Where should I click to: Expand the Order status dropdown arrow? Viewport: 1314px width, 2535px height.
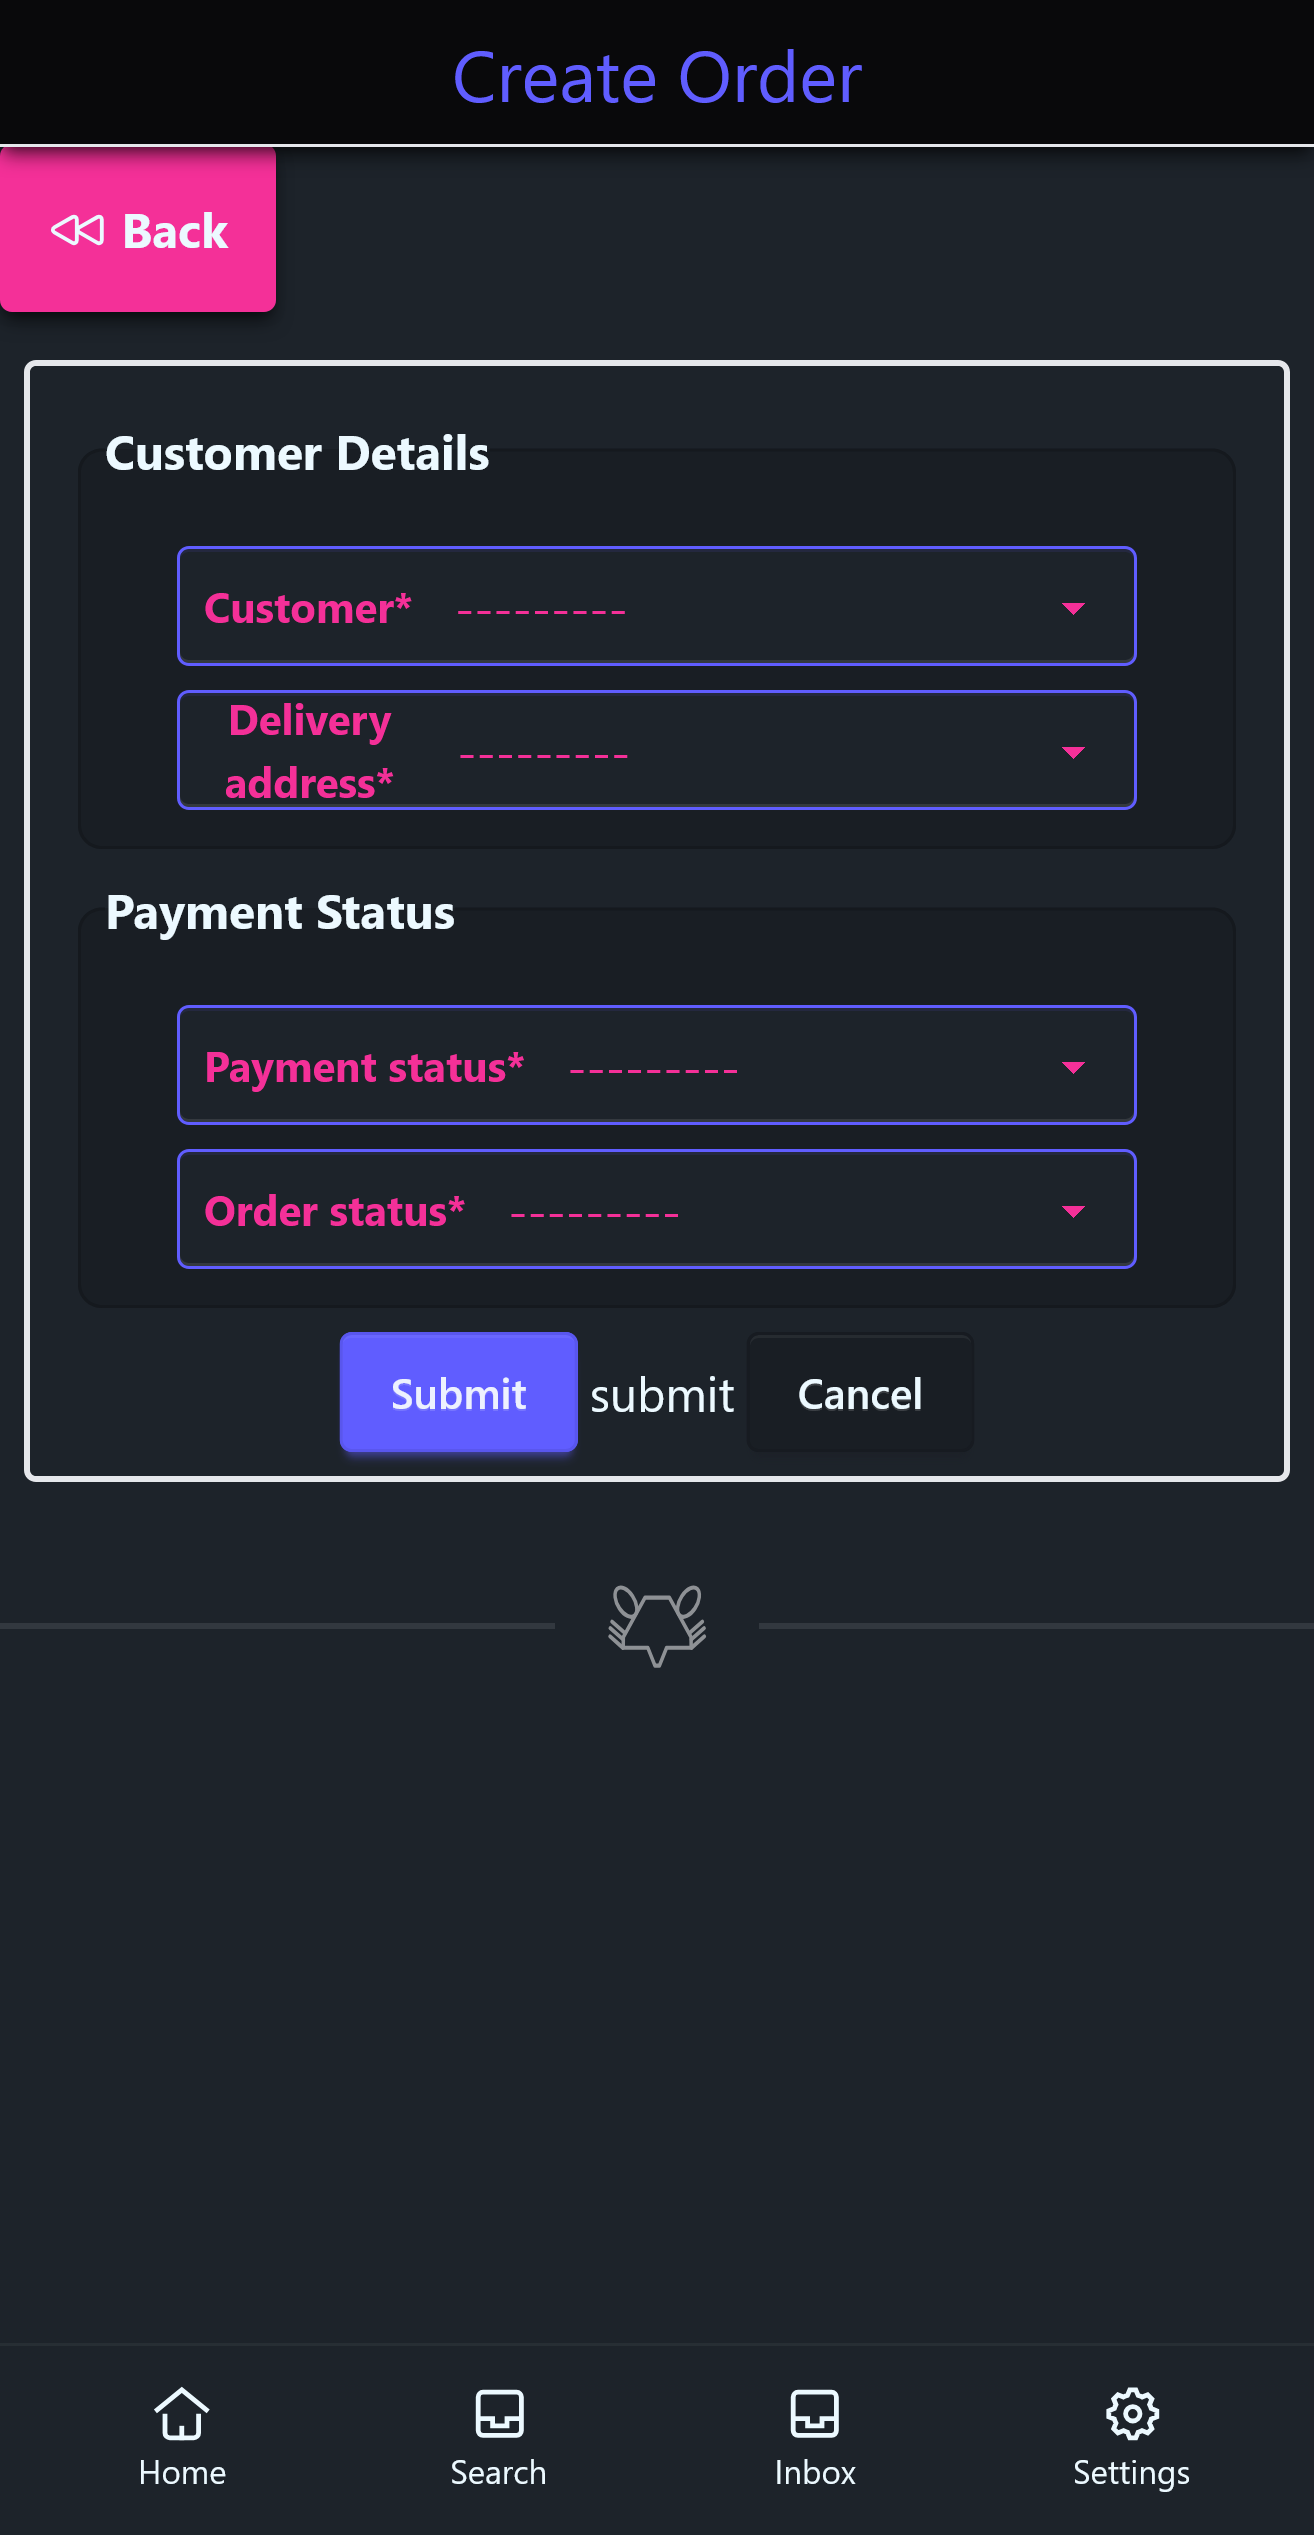click(1073, 1212)
